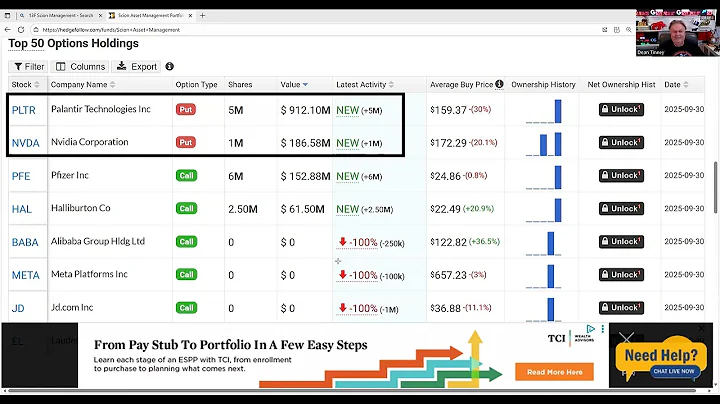720x404 pixels.
Task: Unlock net ownership history for JD
Action: [x=621, y=308]
